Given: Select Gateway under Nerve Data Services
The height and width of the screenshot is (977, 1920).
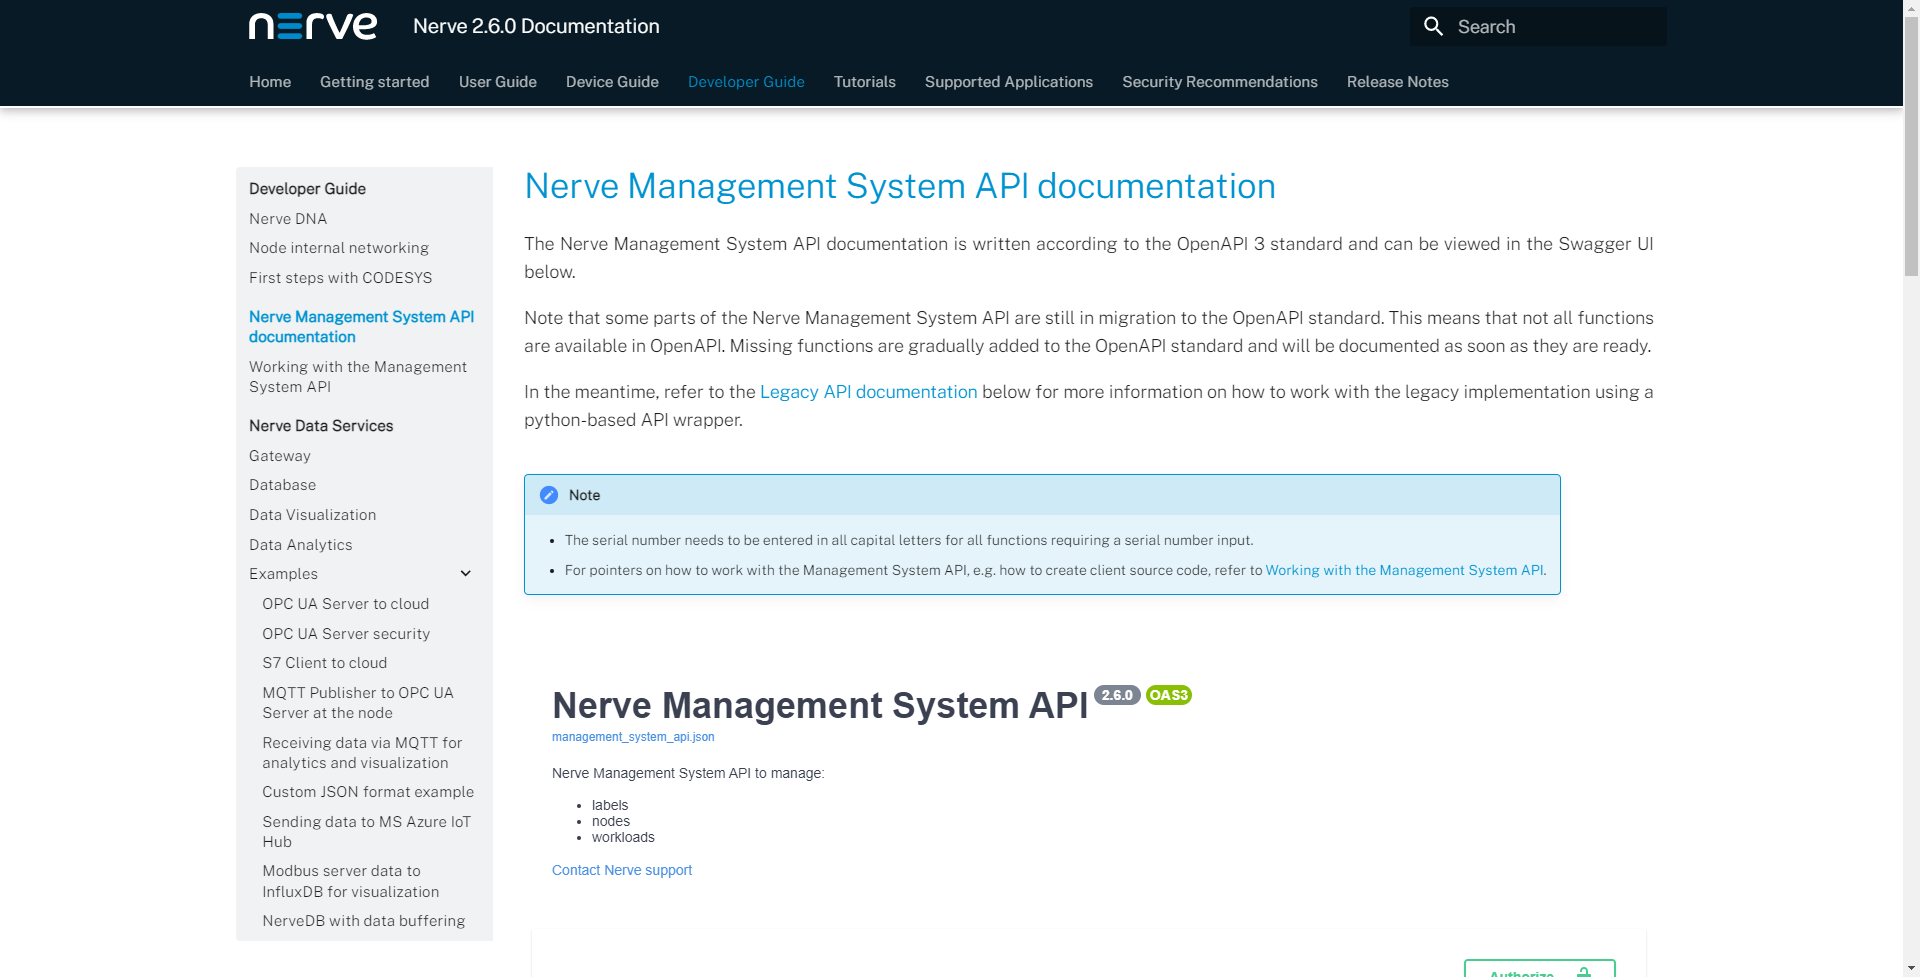Looking at the screenshot, I should (x=279, y=456).
